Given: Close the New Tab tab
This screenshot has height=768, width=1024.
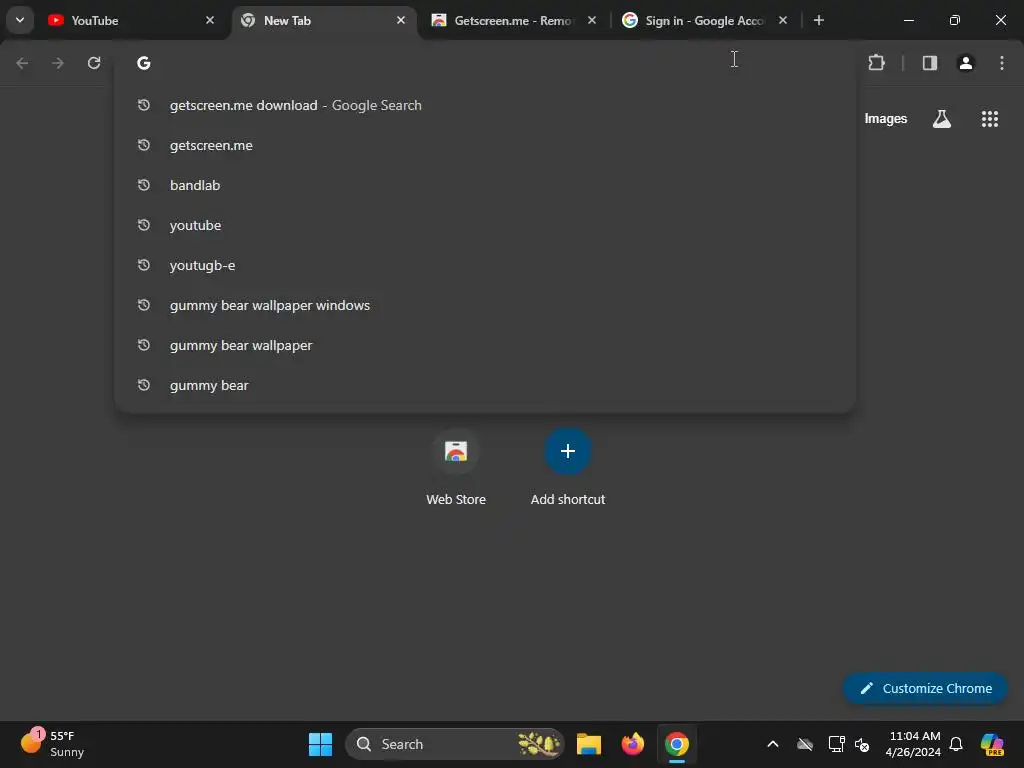Looking at the screenshot, I should (401, 20).
